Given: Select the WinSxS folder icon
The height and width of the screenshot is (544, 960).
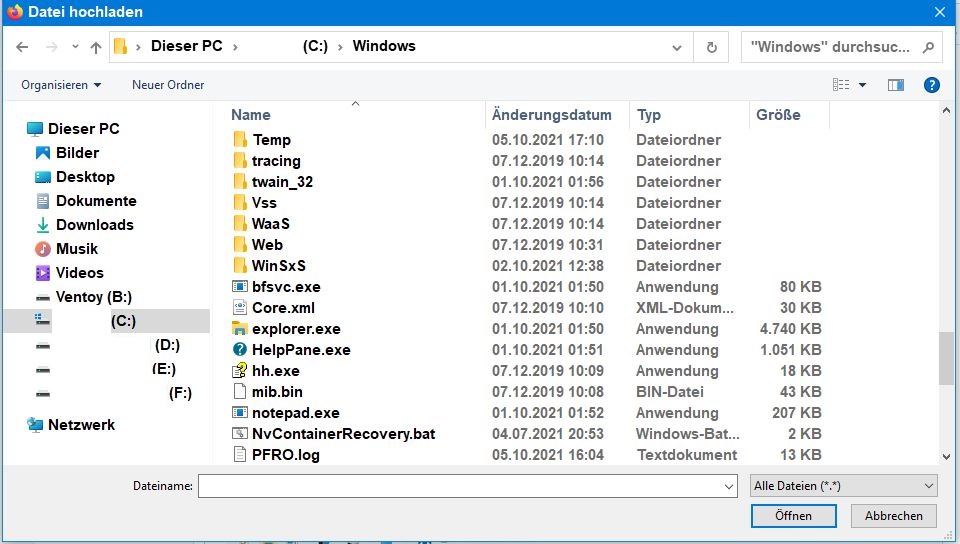Looking at the screenshot, I should pyautogui.click(x=240, y=266).
